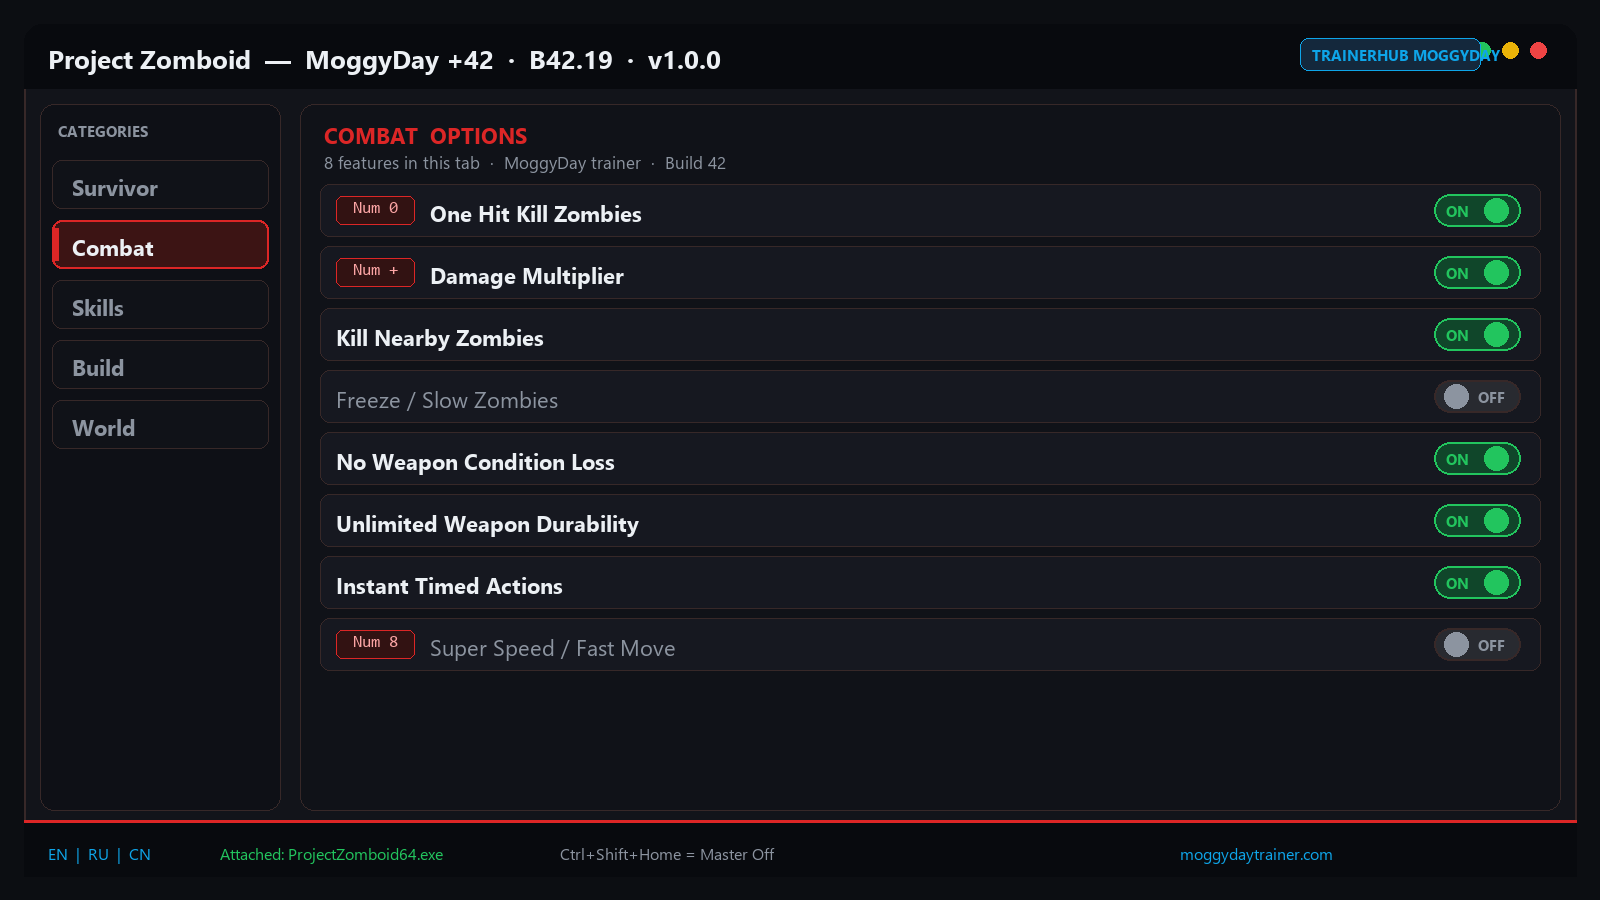Screen dimensions: 1600x900
Task: Click the 'Unlimited Weapon Durability' feature label
Action: [487, 524]
